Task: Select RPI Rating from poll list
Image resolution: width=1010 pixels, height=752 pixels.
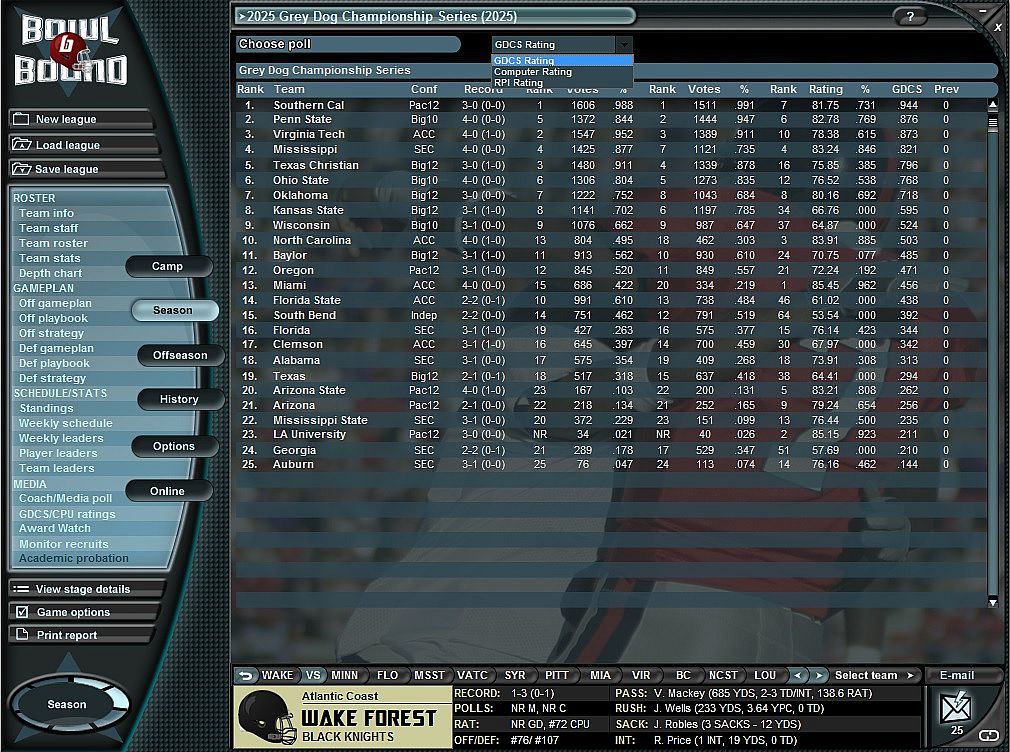Action: point(562,82)
